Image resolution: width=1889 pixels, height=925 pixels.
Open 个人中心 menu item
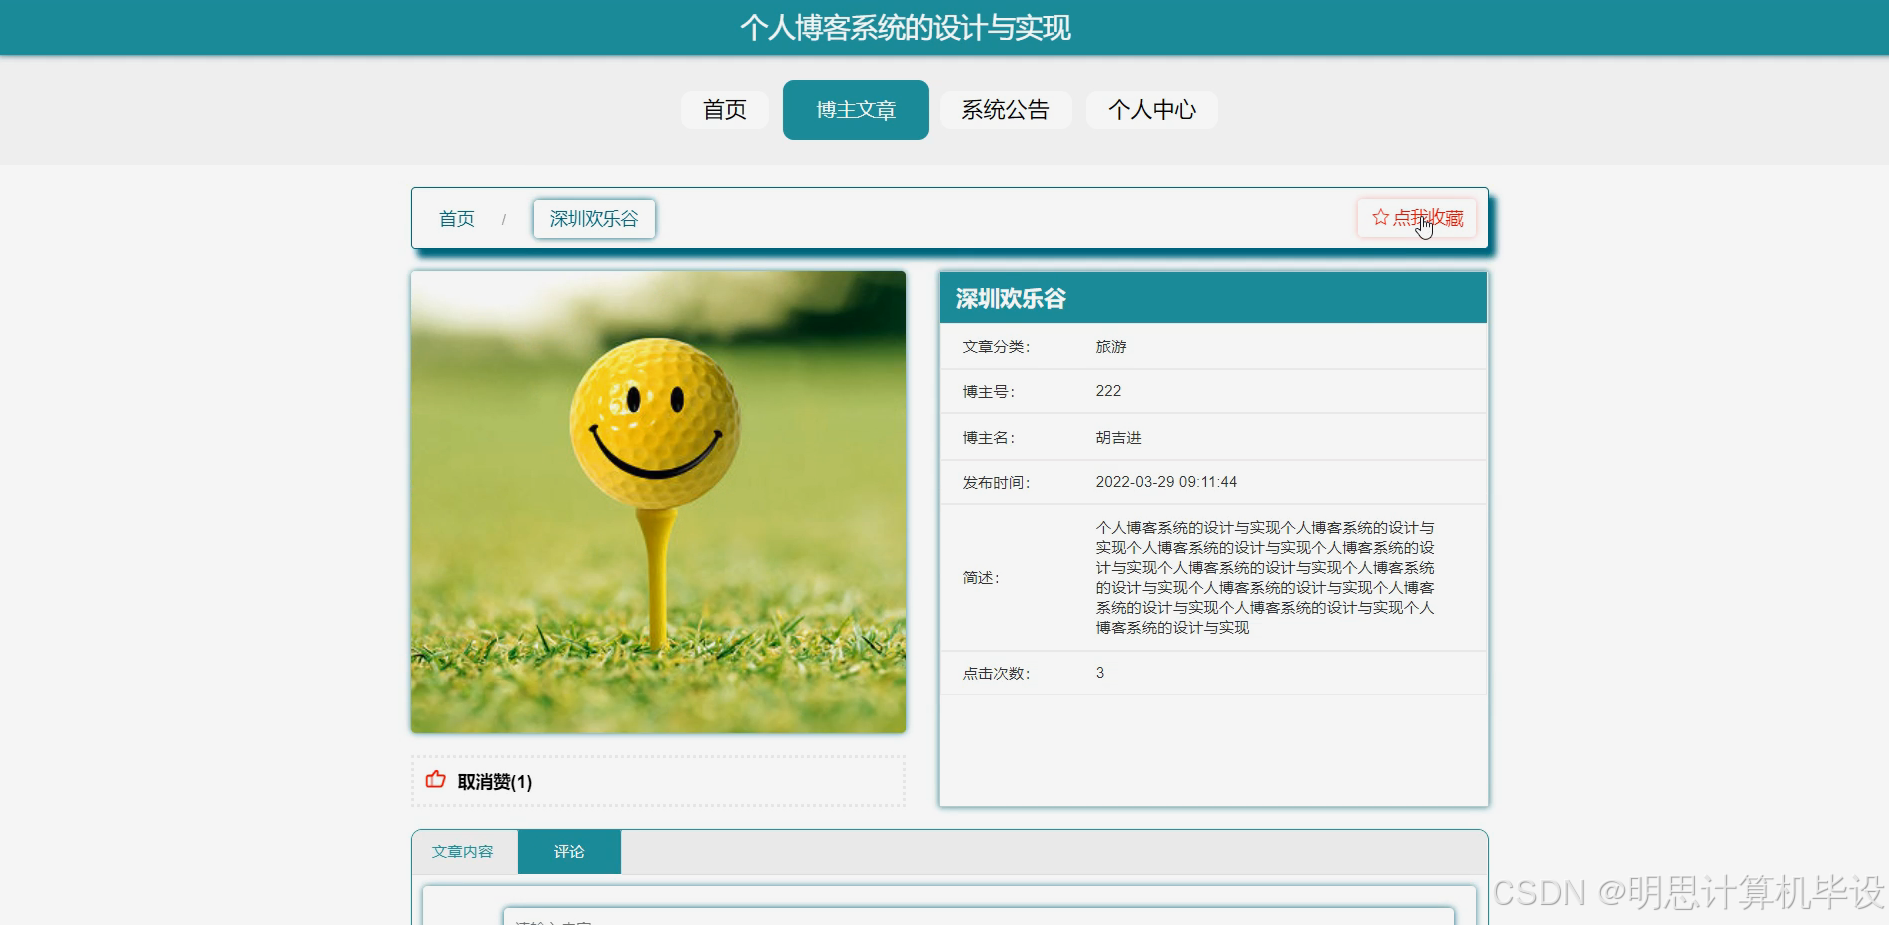coord(1152,110)
